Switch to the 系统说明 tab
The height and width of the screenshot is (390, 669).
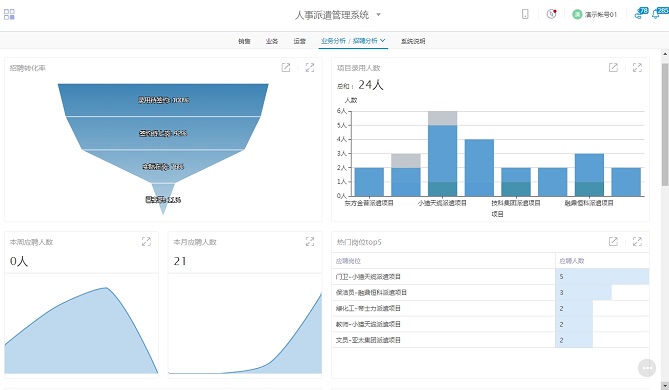[413, 41]
